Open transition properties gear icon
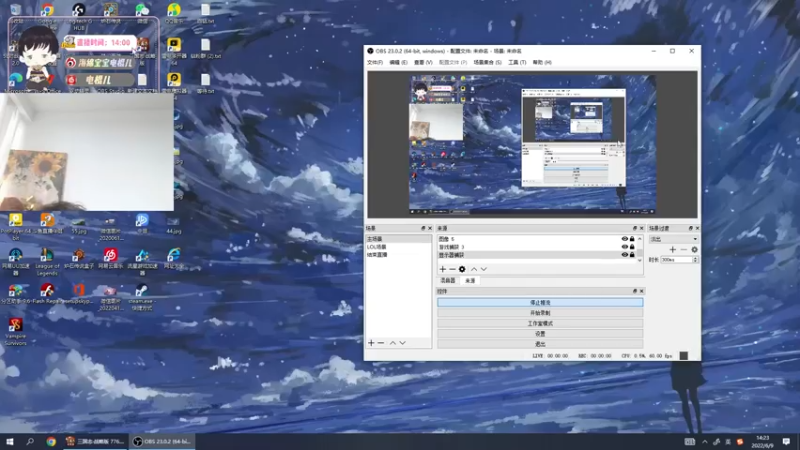The height and width of the screenshot is (450, 800). (x=694, y=249)
